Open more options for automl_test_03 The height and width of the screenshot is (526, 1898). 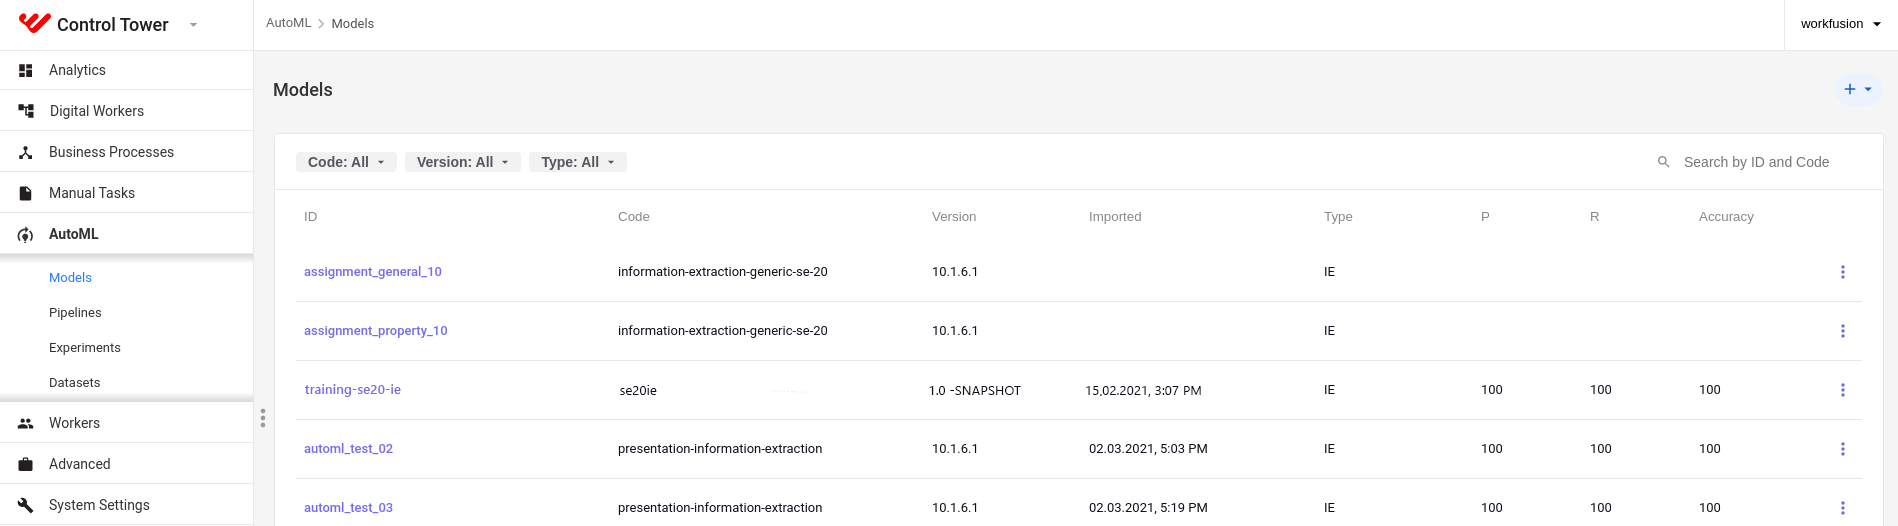(1843, 508)
